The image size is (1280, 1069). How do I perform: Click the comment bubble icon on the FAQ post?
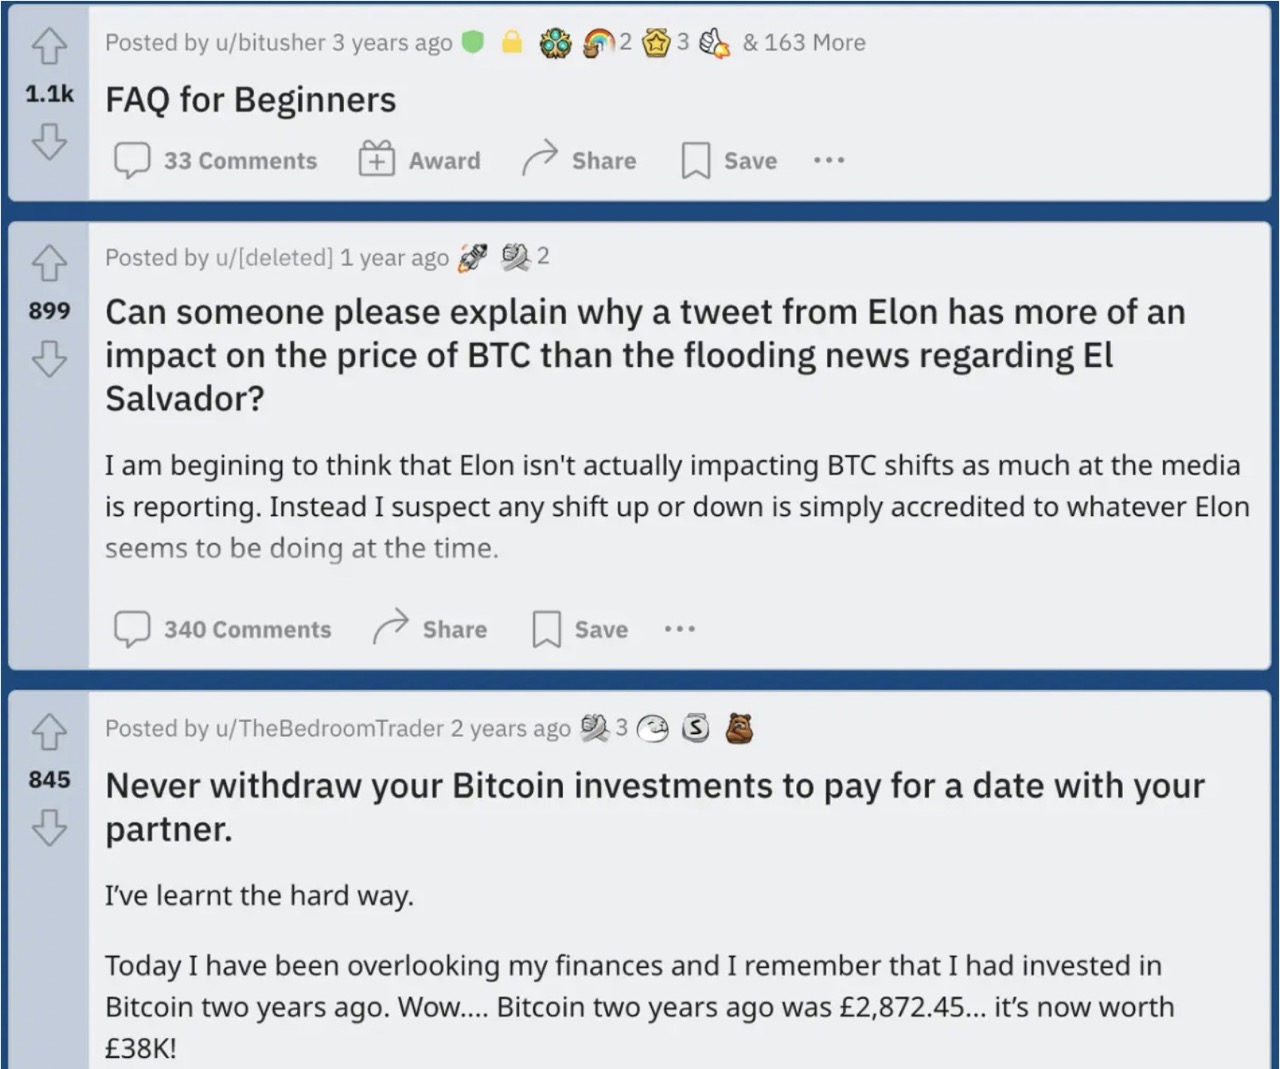(x=132, y=160)
